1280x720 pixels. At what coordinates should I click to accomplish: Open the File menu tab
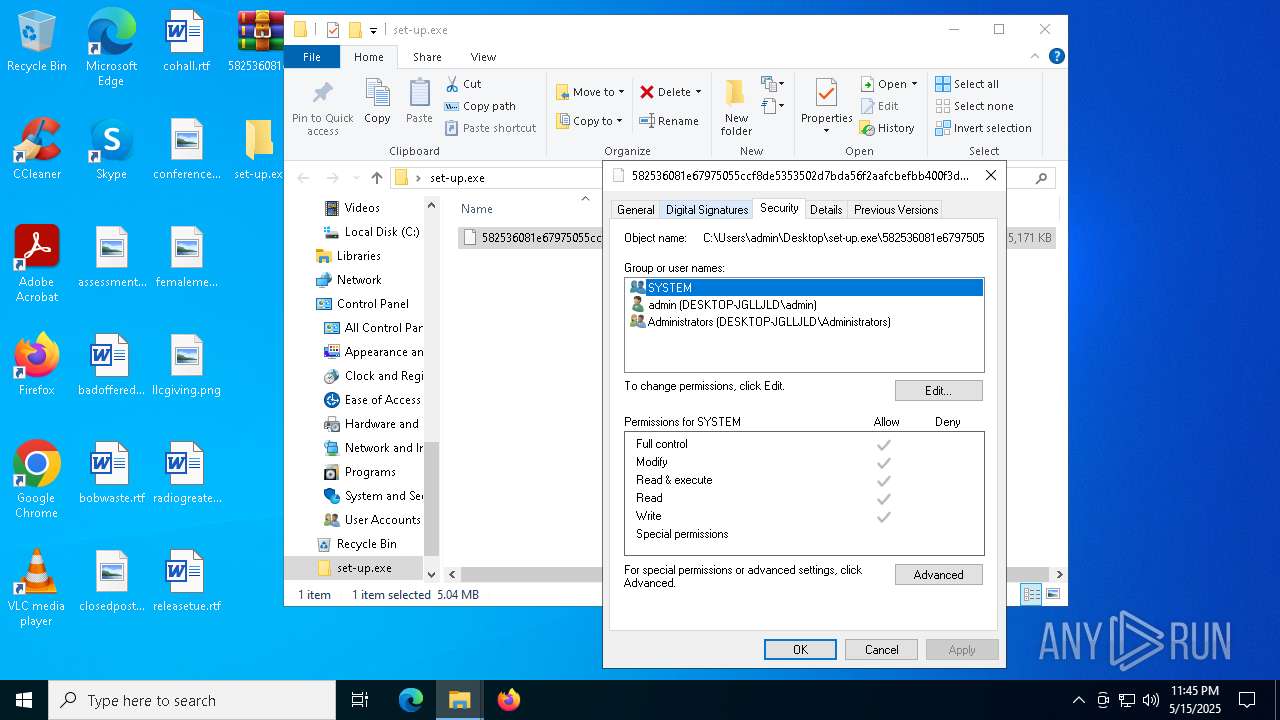click(312, 57)
